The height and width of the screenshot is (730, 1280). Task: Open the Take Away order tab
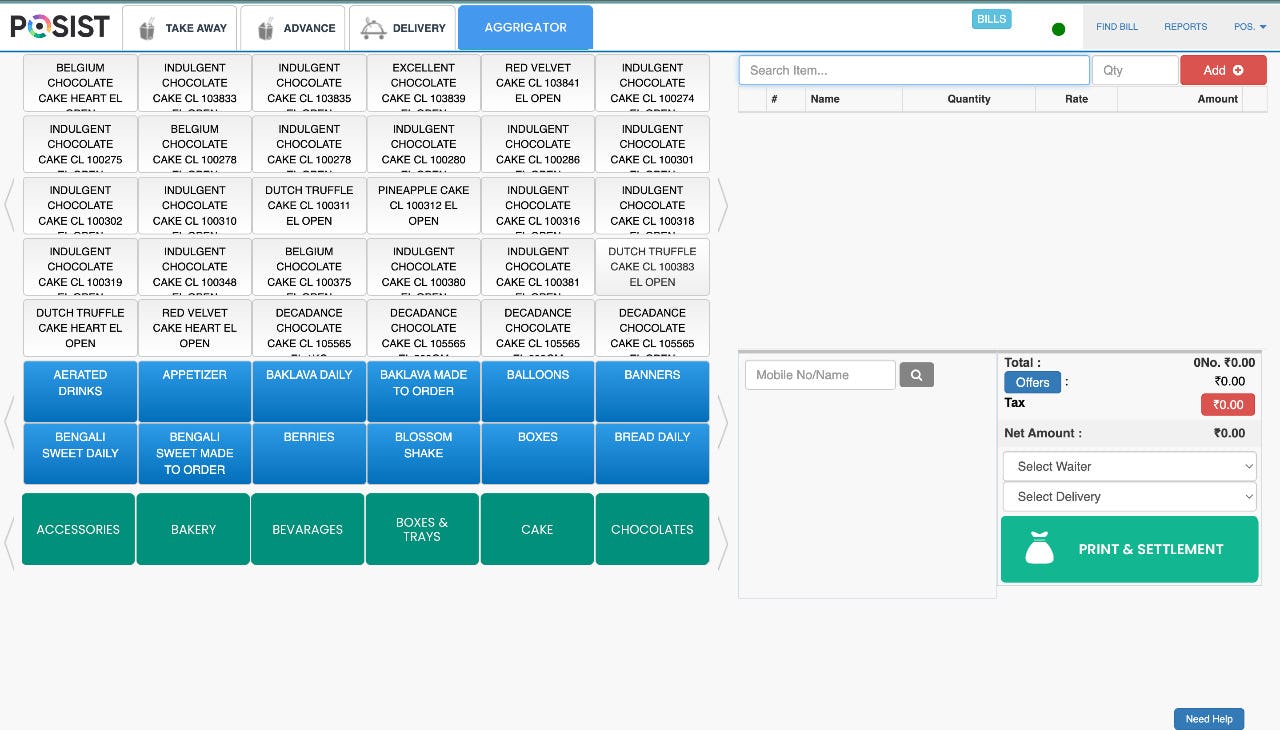click(x=180, y=28)
